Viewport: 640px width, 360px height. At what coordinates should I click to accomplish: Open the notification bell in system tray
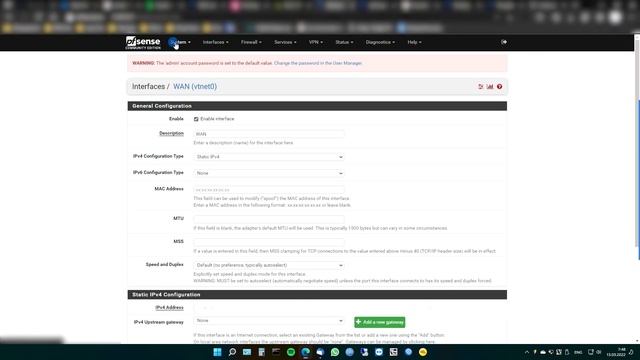point(631,352)
